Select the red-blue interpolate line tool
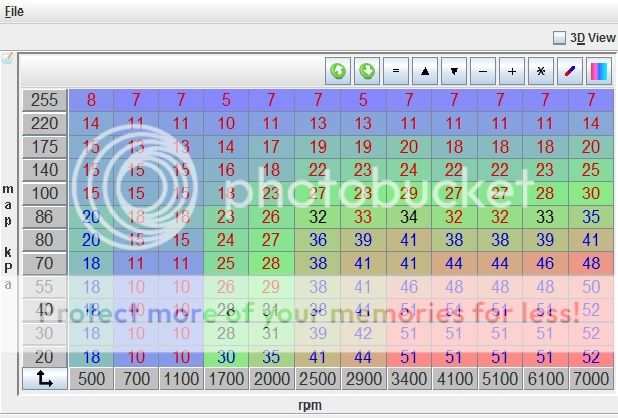This screenshot has height=418, width=618. pos(570,71)
